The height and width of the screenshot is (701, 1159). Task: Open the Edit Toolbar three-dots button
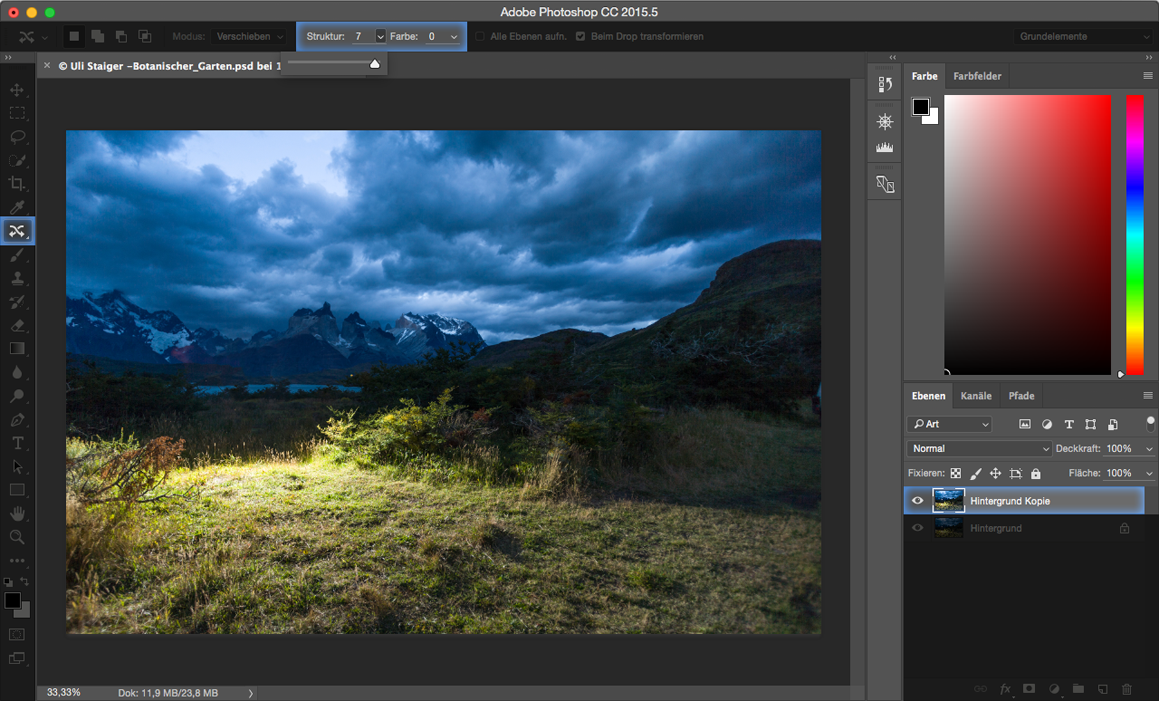pos(16,561)
